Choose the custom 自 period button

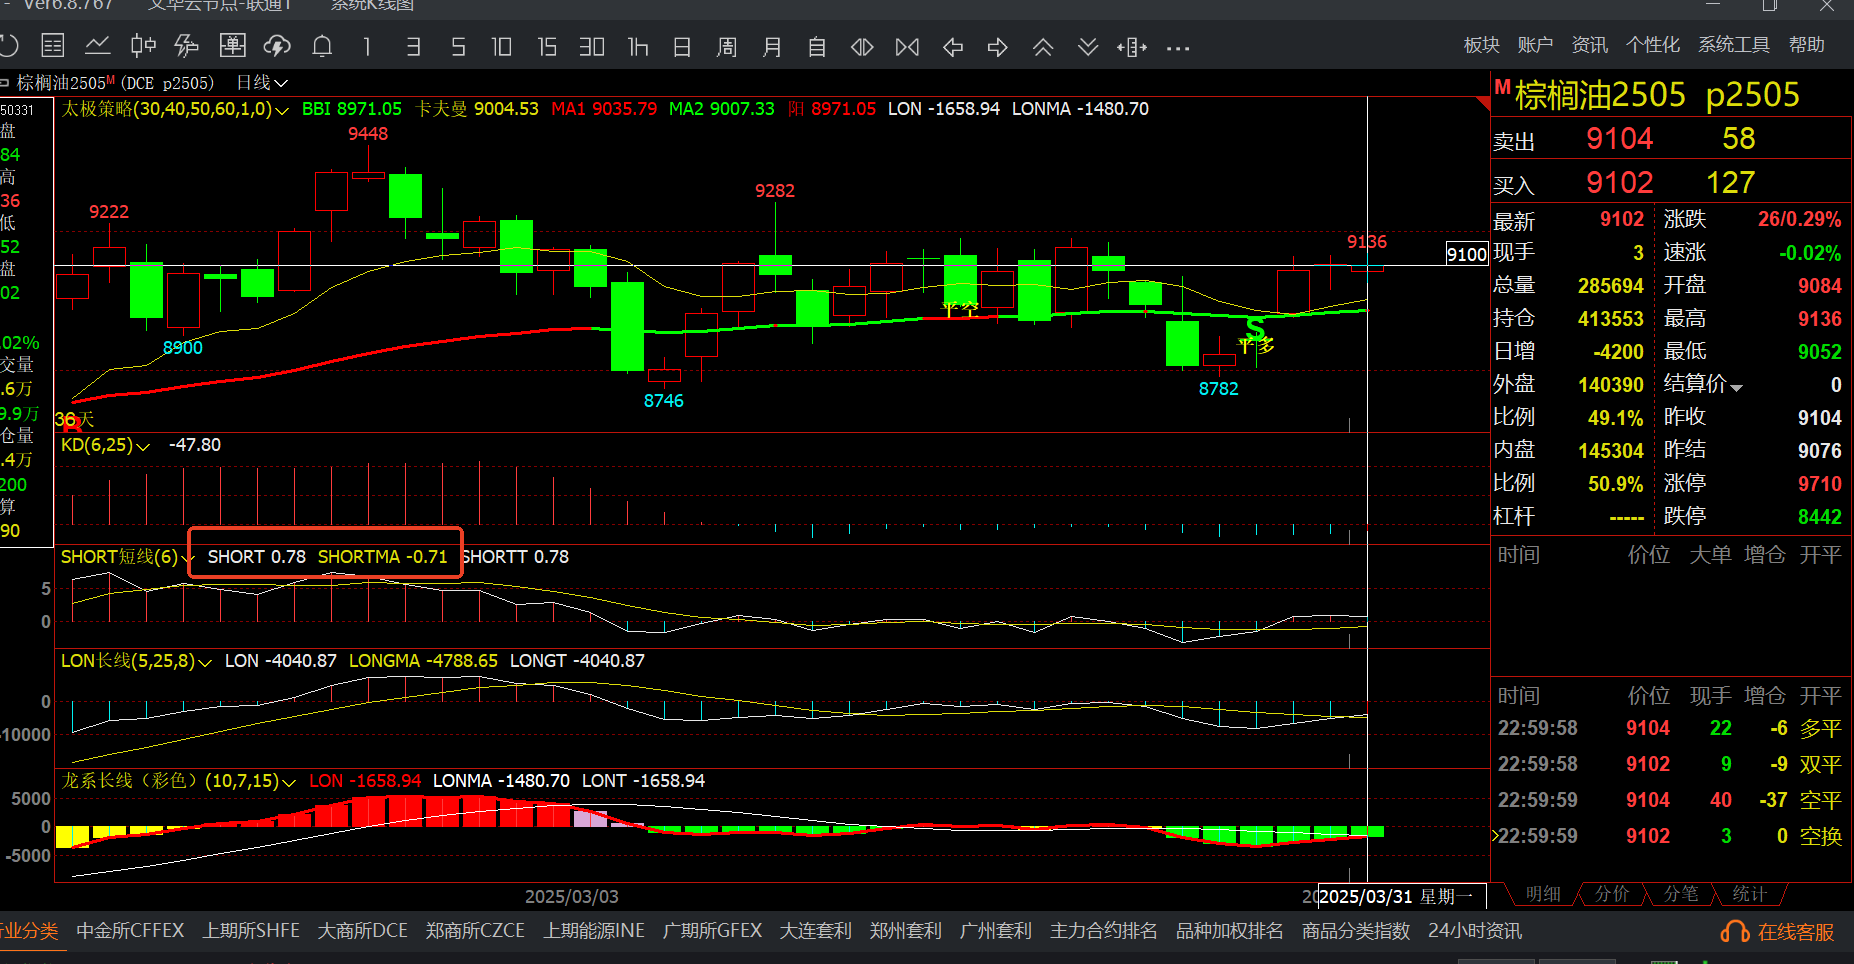[x=817, y=47]
